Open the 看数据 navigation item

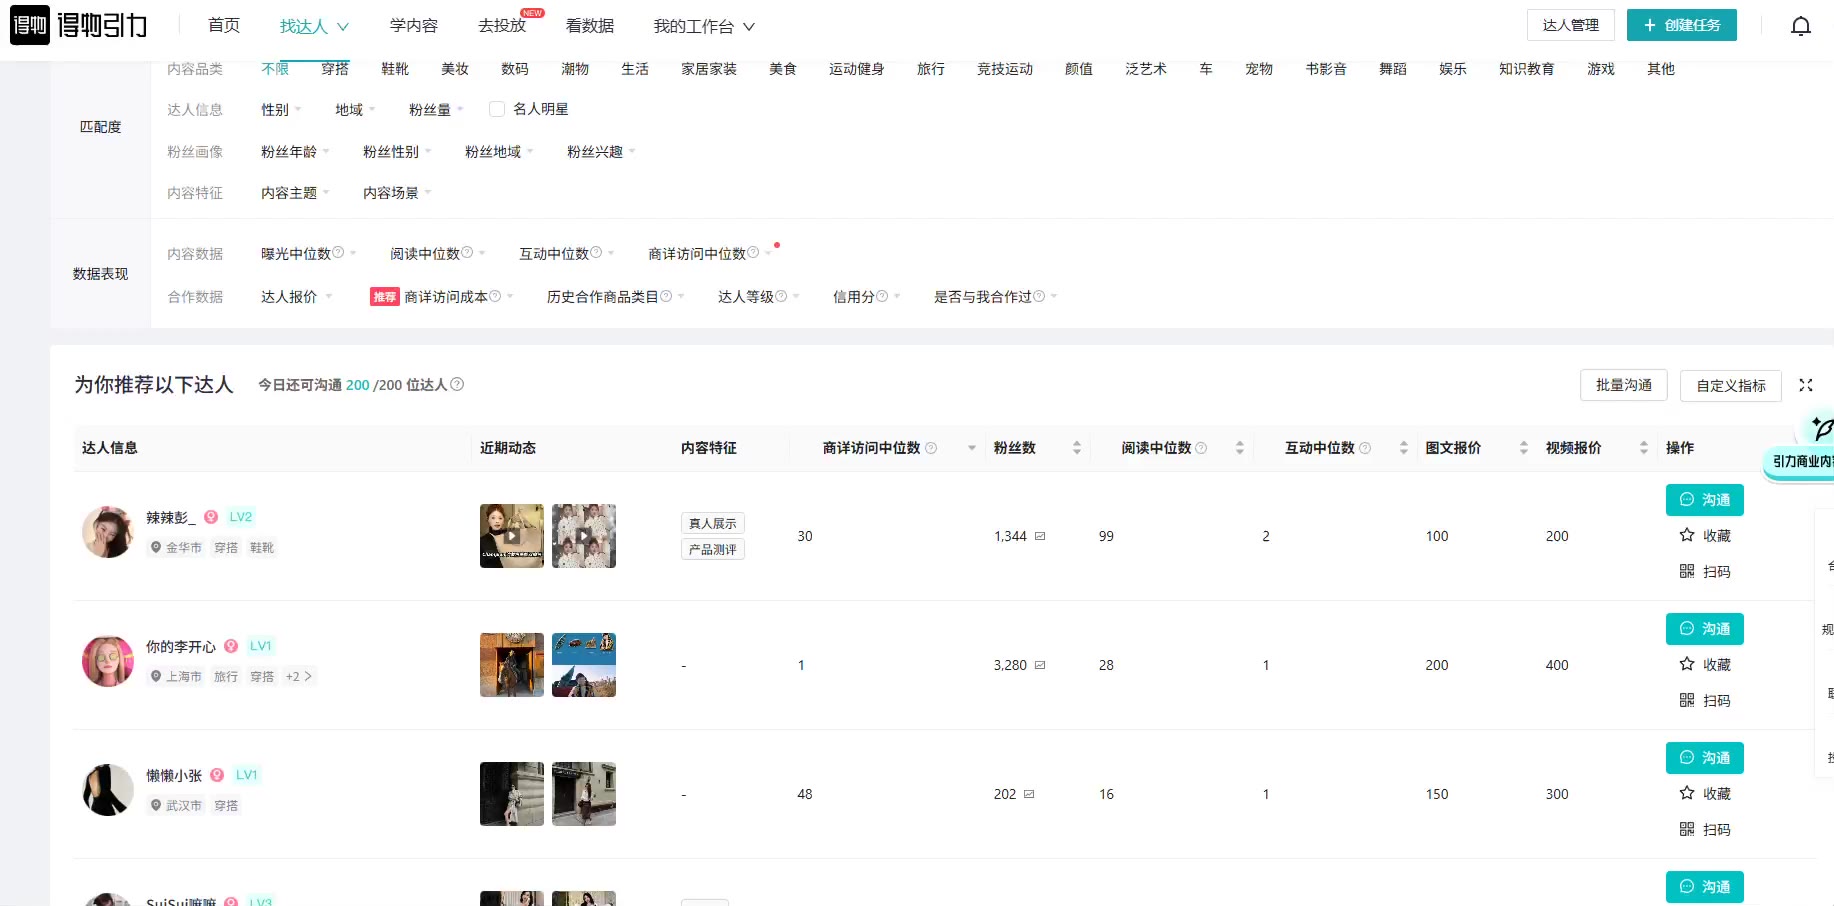point(590,25)
